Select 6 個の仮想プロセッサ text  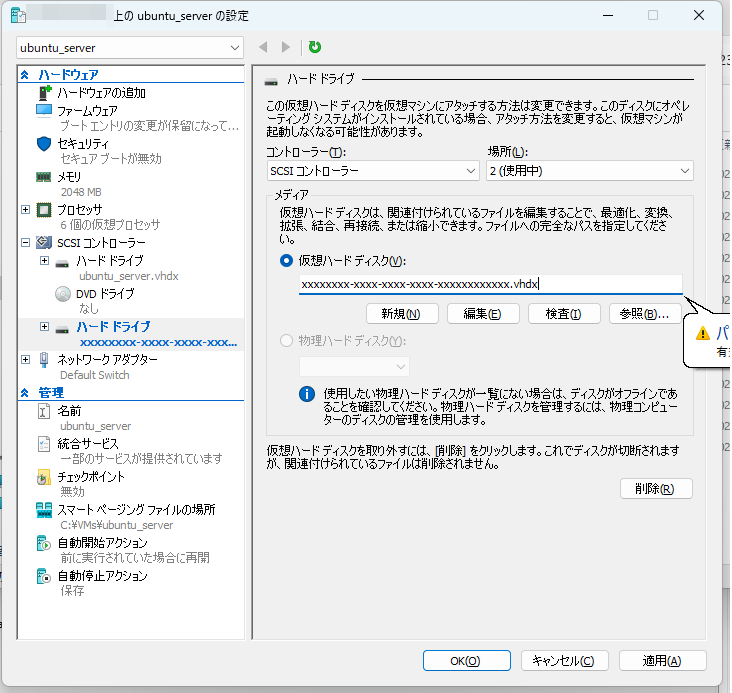pos(110,225)
